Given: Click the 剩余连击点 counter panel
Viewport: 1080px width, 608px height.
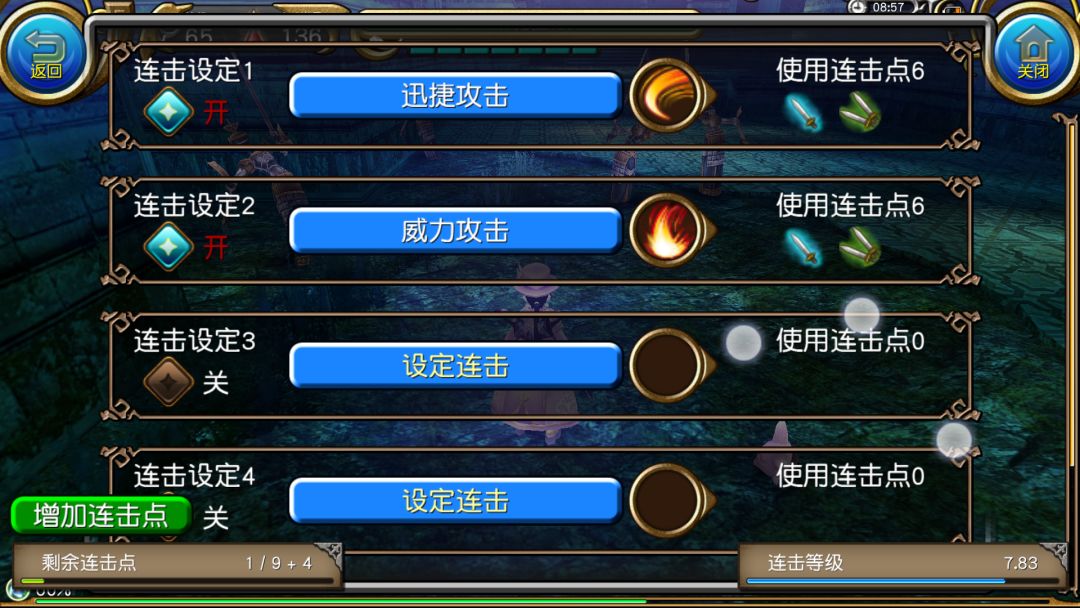Looking at the screenshot, I should tap(178, 566).
